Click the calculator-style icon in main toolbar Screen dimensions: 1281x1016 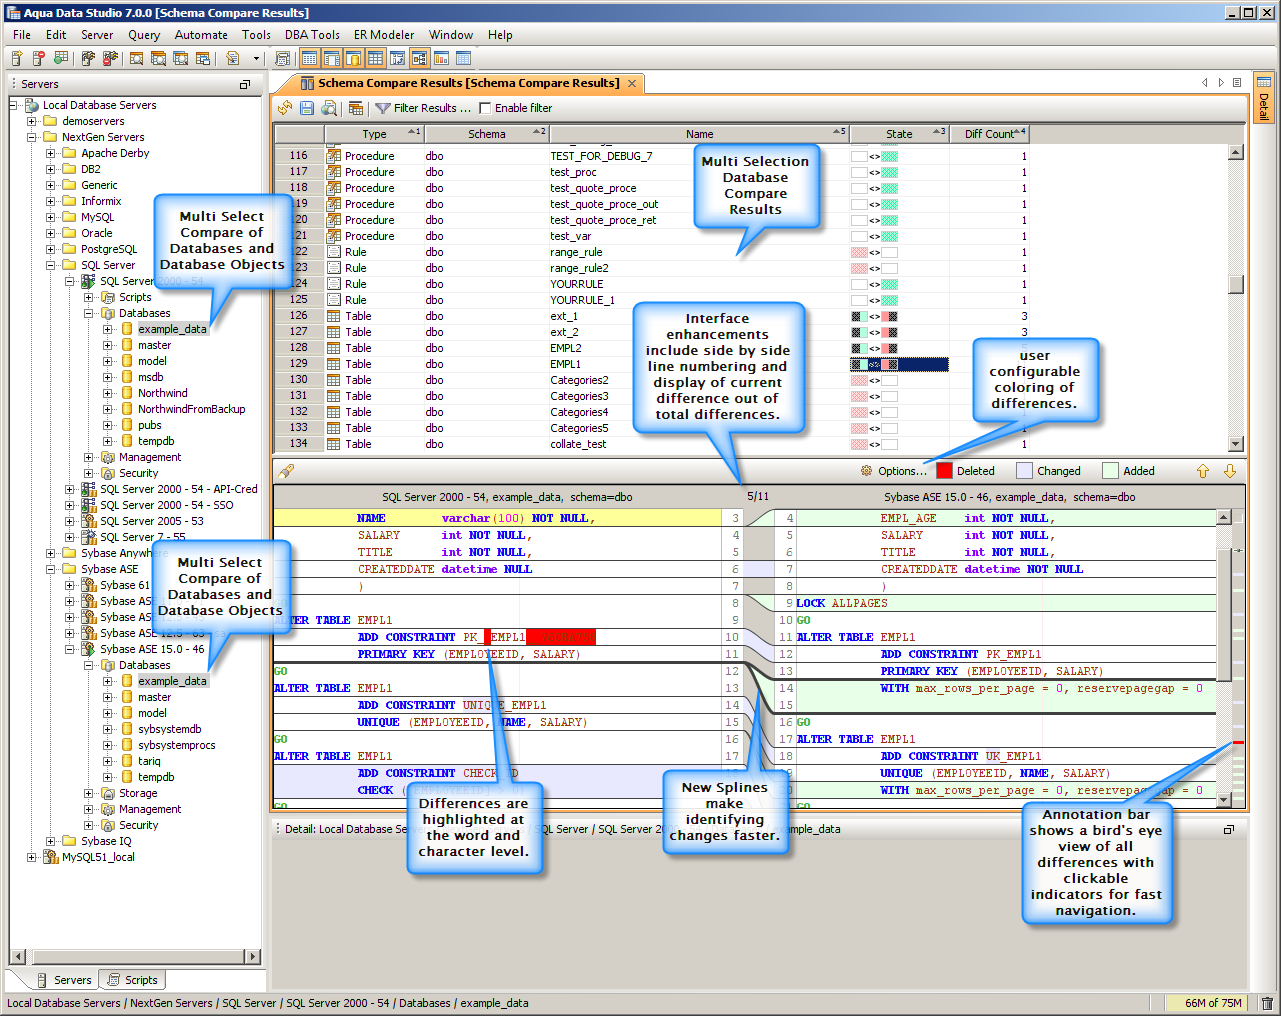(x=283, y=59)
